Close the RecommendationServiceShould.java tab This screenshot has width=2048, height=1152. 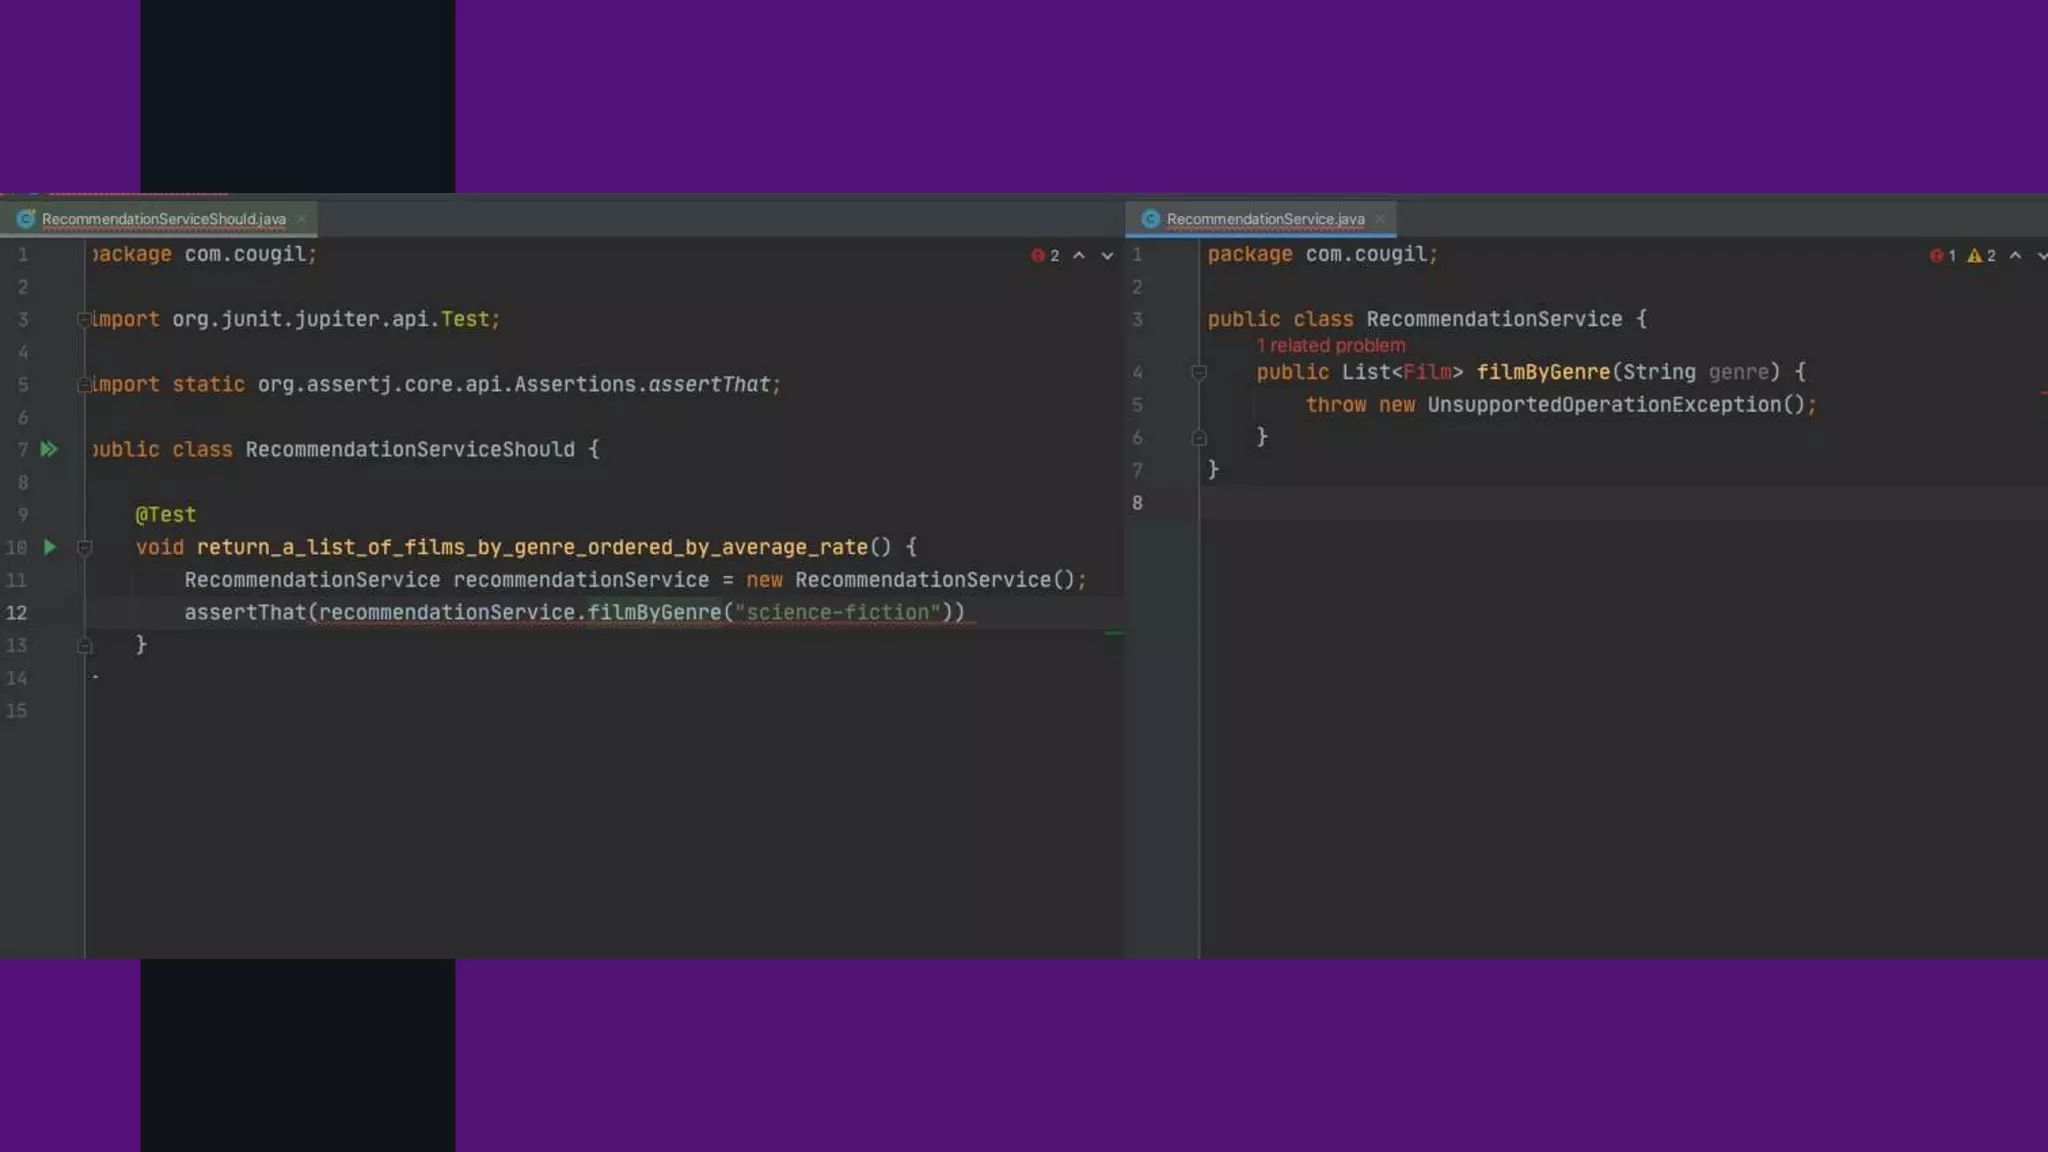(301, 219)
